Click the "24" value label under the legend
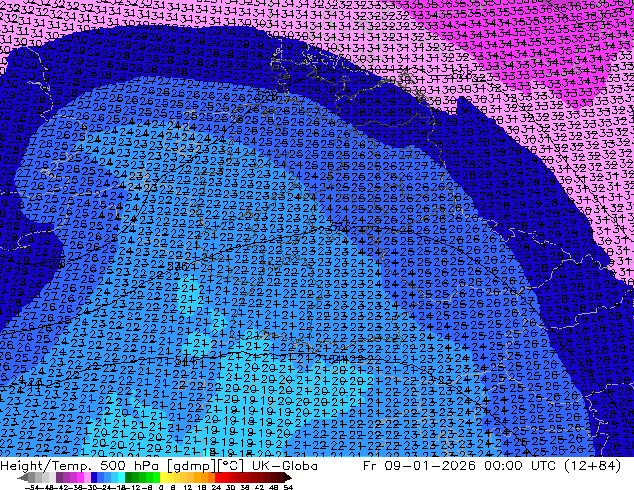 coord(216,488)
